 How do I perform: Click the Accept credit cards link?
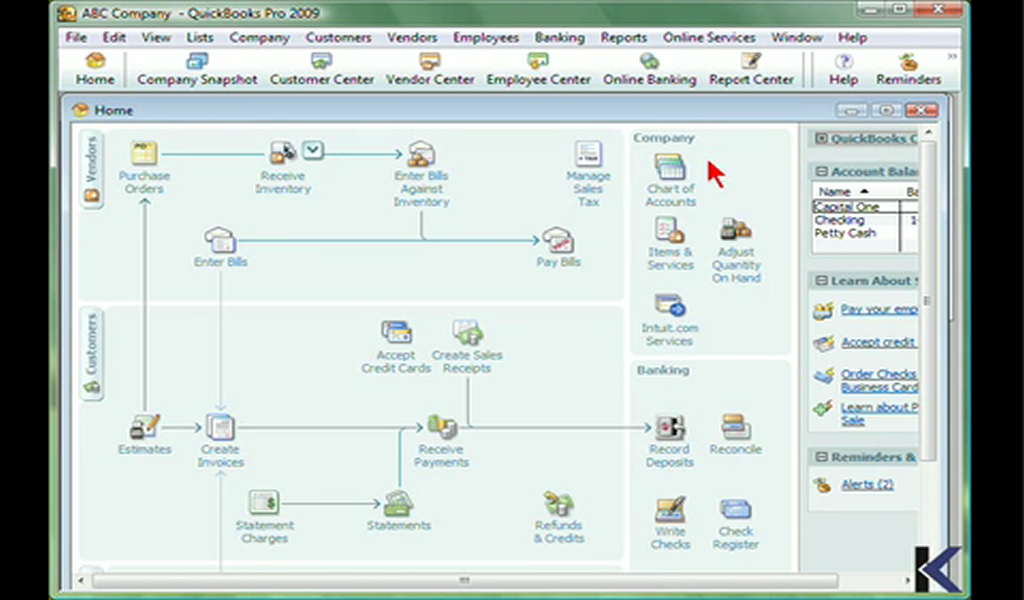pyautogui.click(x=879, y=341)
